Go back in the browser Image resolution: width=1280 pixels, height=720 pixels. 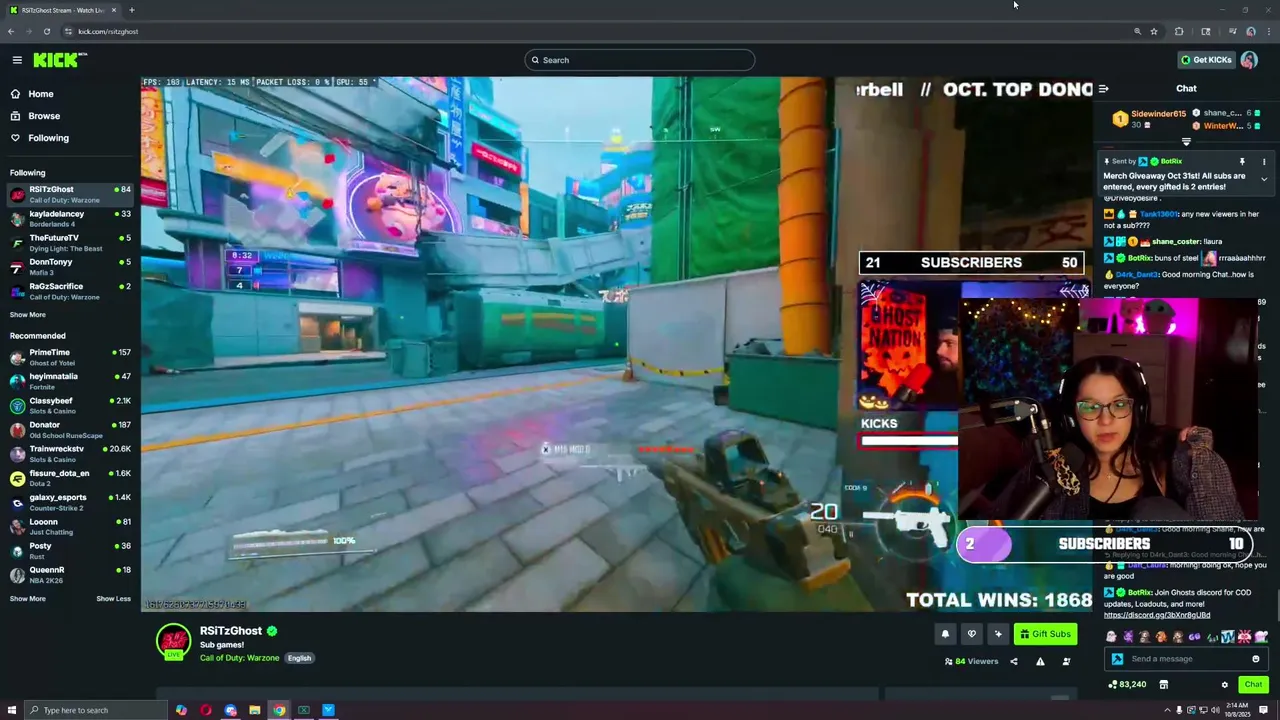(x=11, y=31)
